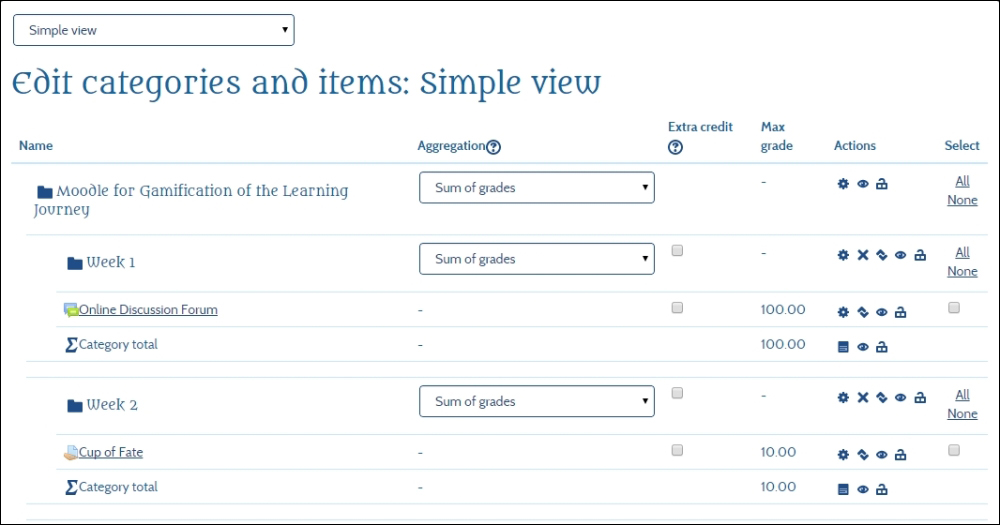Open the Simple view dropdown at top
Viewport: 1000px width, 525px height.
[x=154, y=30]
